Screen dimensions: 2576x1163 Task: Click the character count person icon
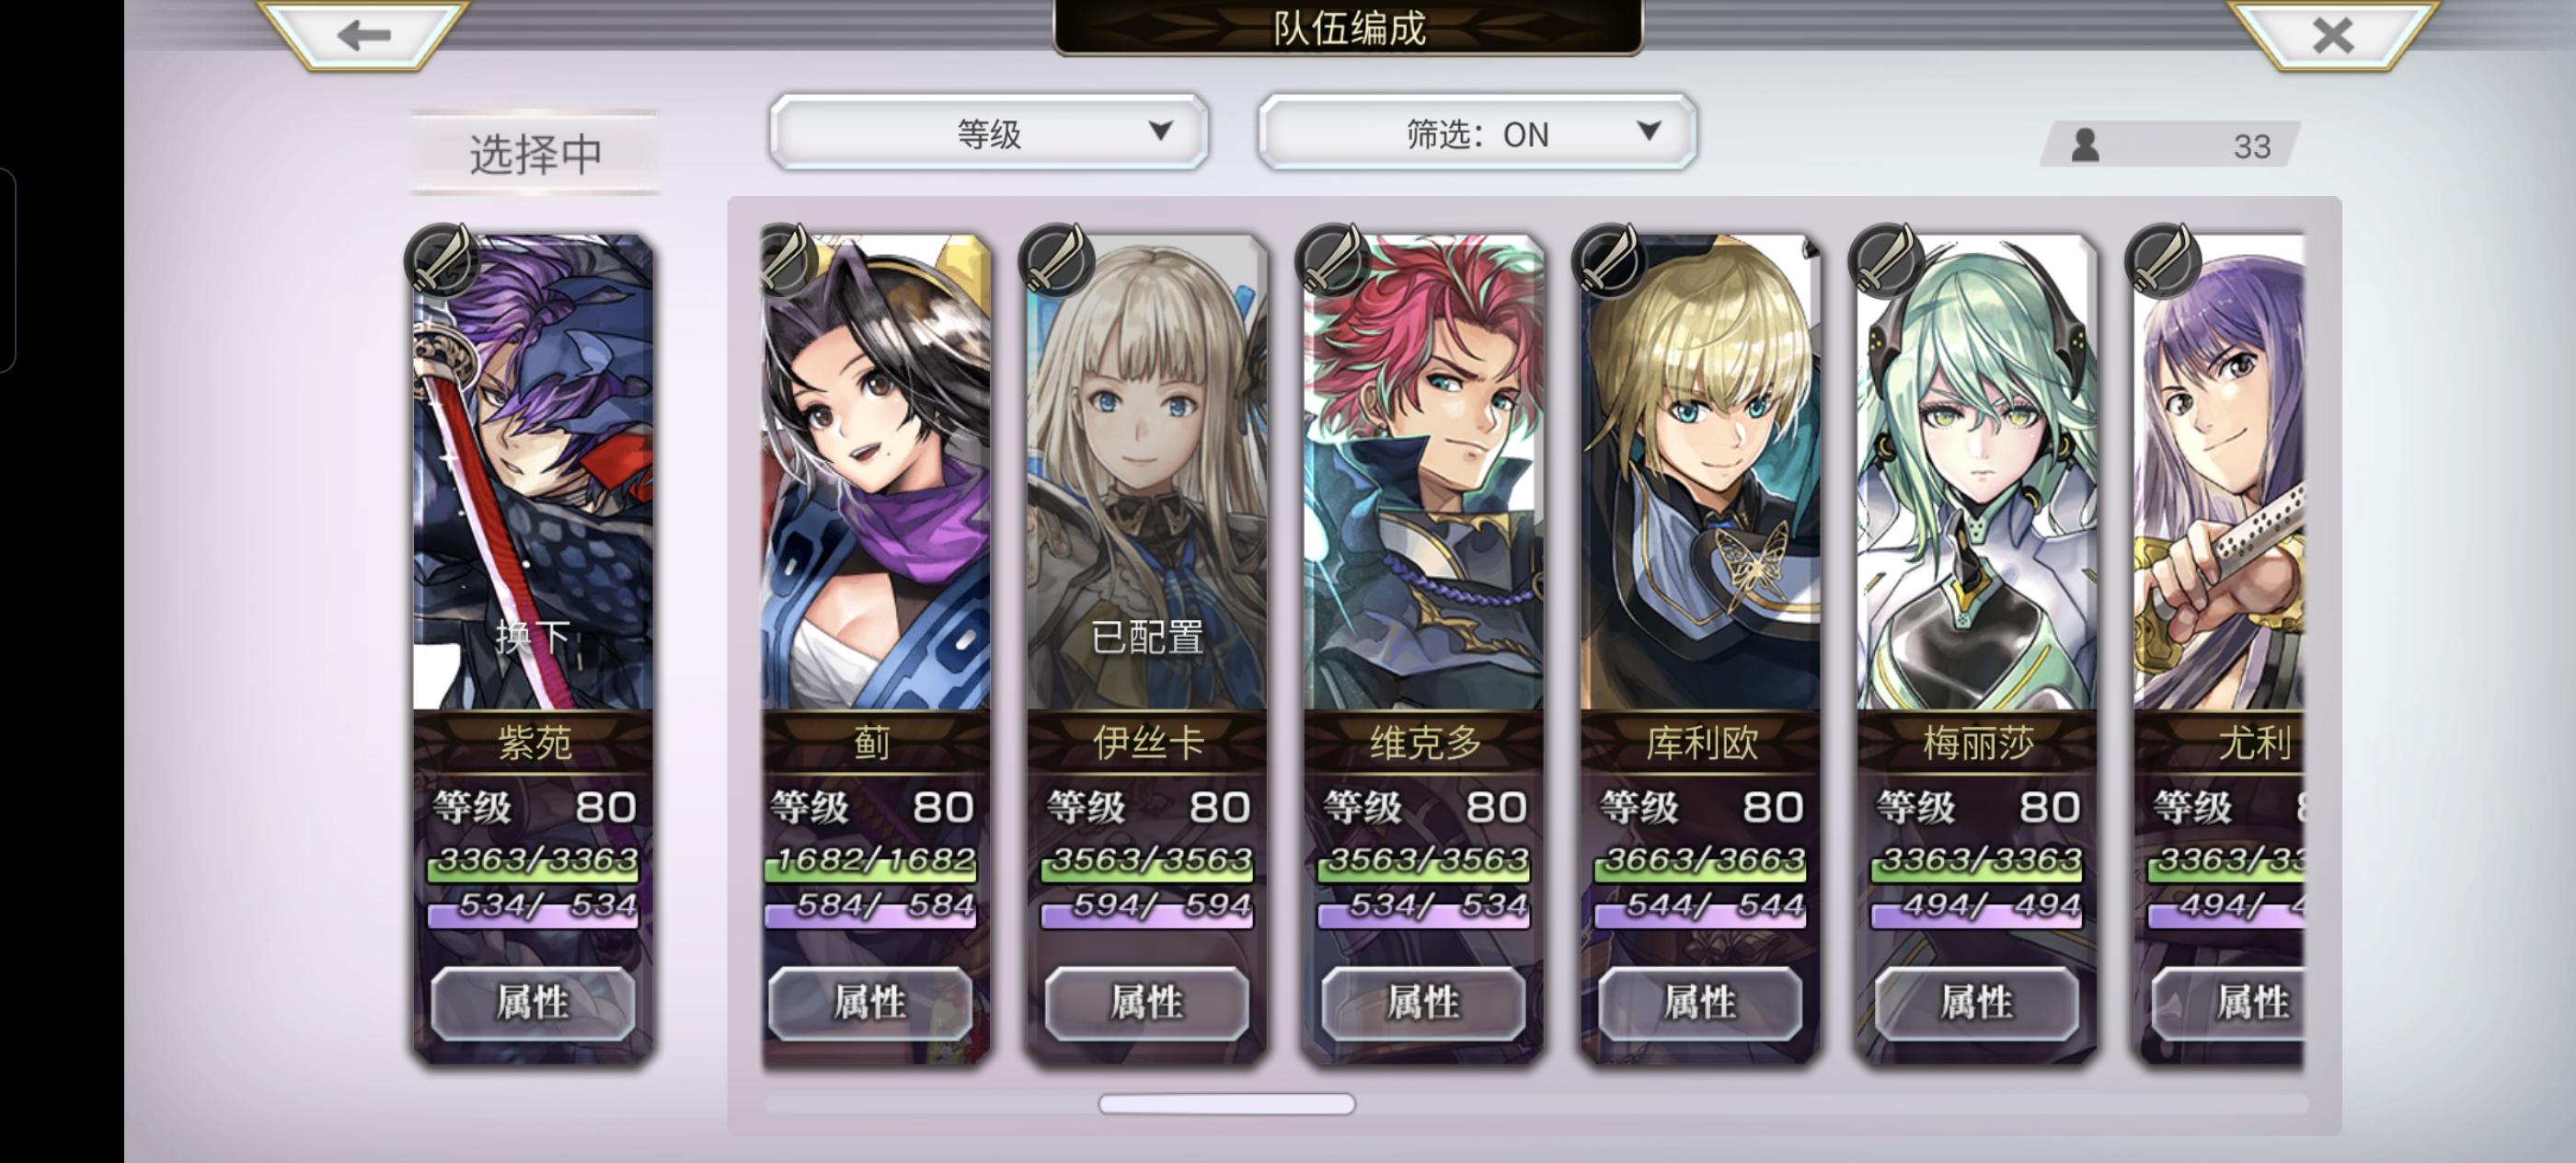pyautogui.click(x=2085, y=146)
